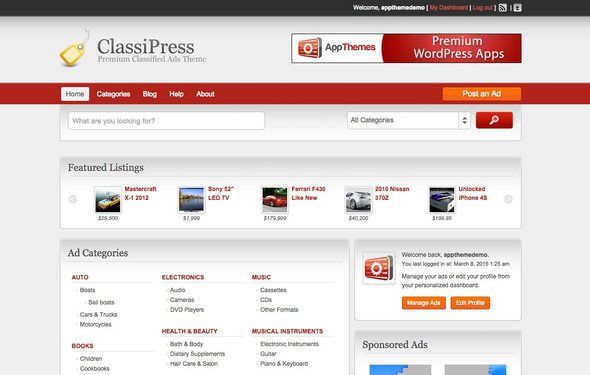
Task: Open the Cookbooks subcategory
Action: point(95,369)
